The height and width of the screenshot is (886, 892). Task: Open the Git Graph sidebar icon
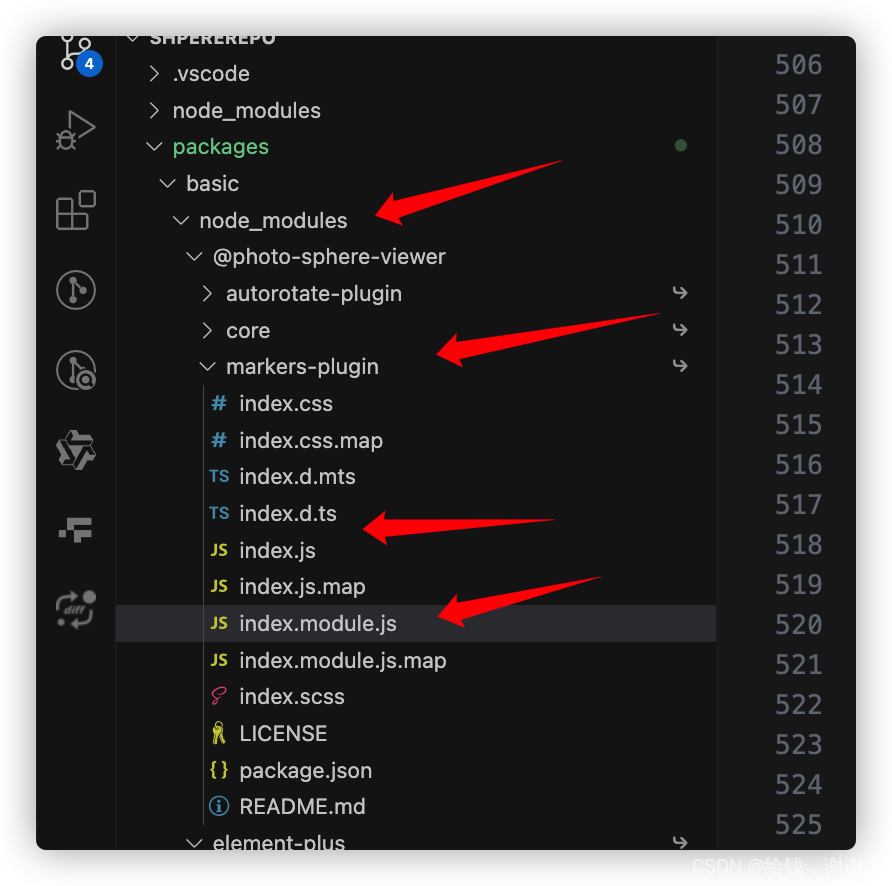click(76, 290)
